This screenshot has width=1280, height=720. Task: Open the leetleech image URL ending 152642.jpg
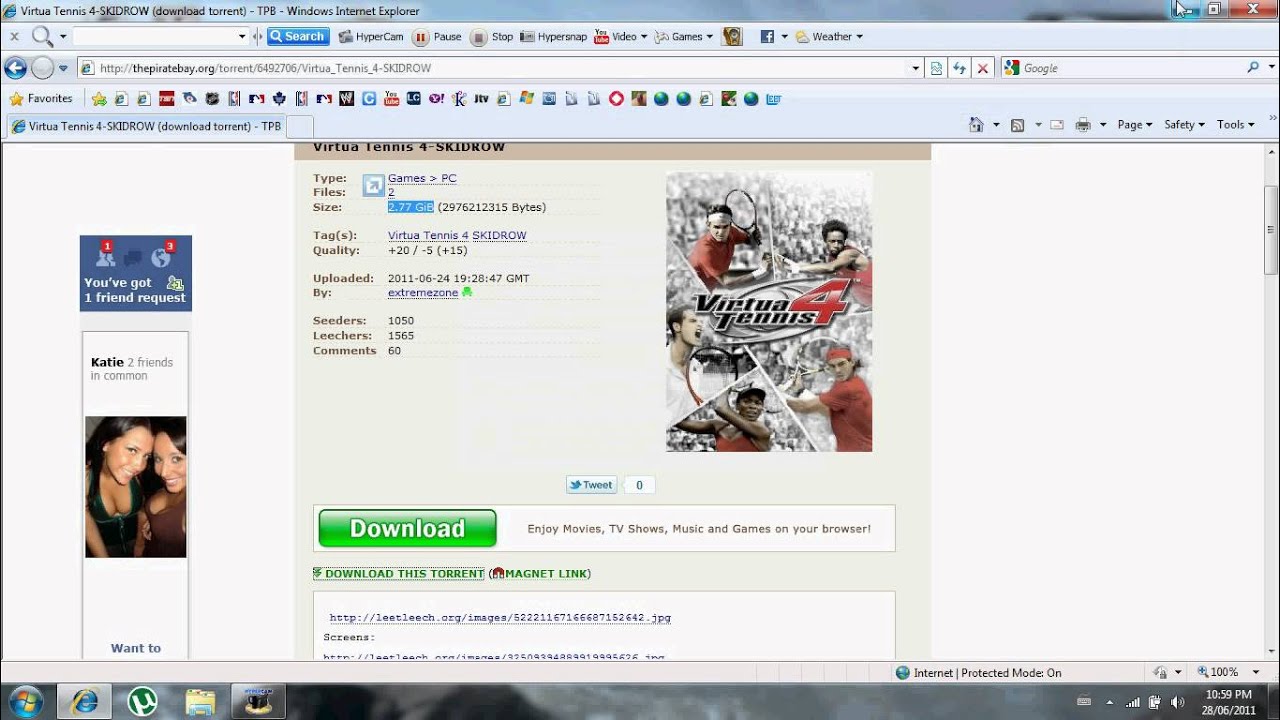(500, 618)
